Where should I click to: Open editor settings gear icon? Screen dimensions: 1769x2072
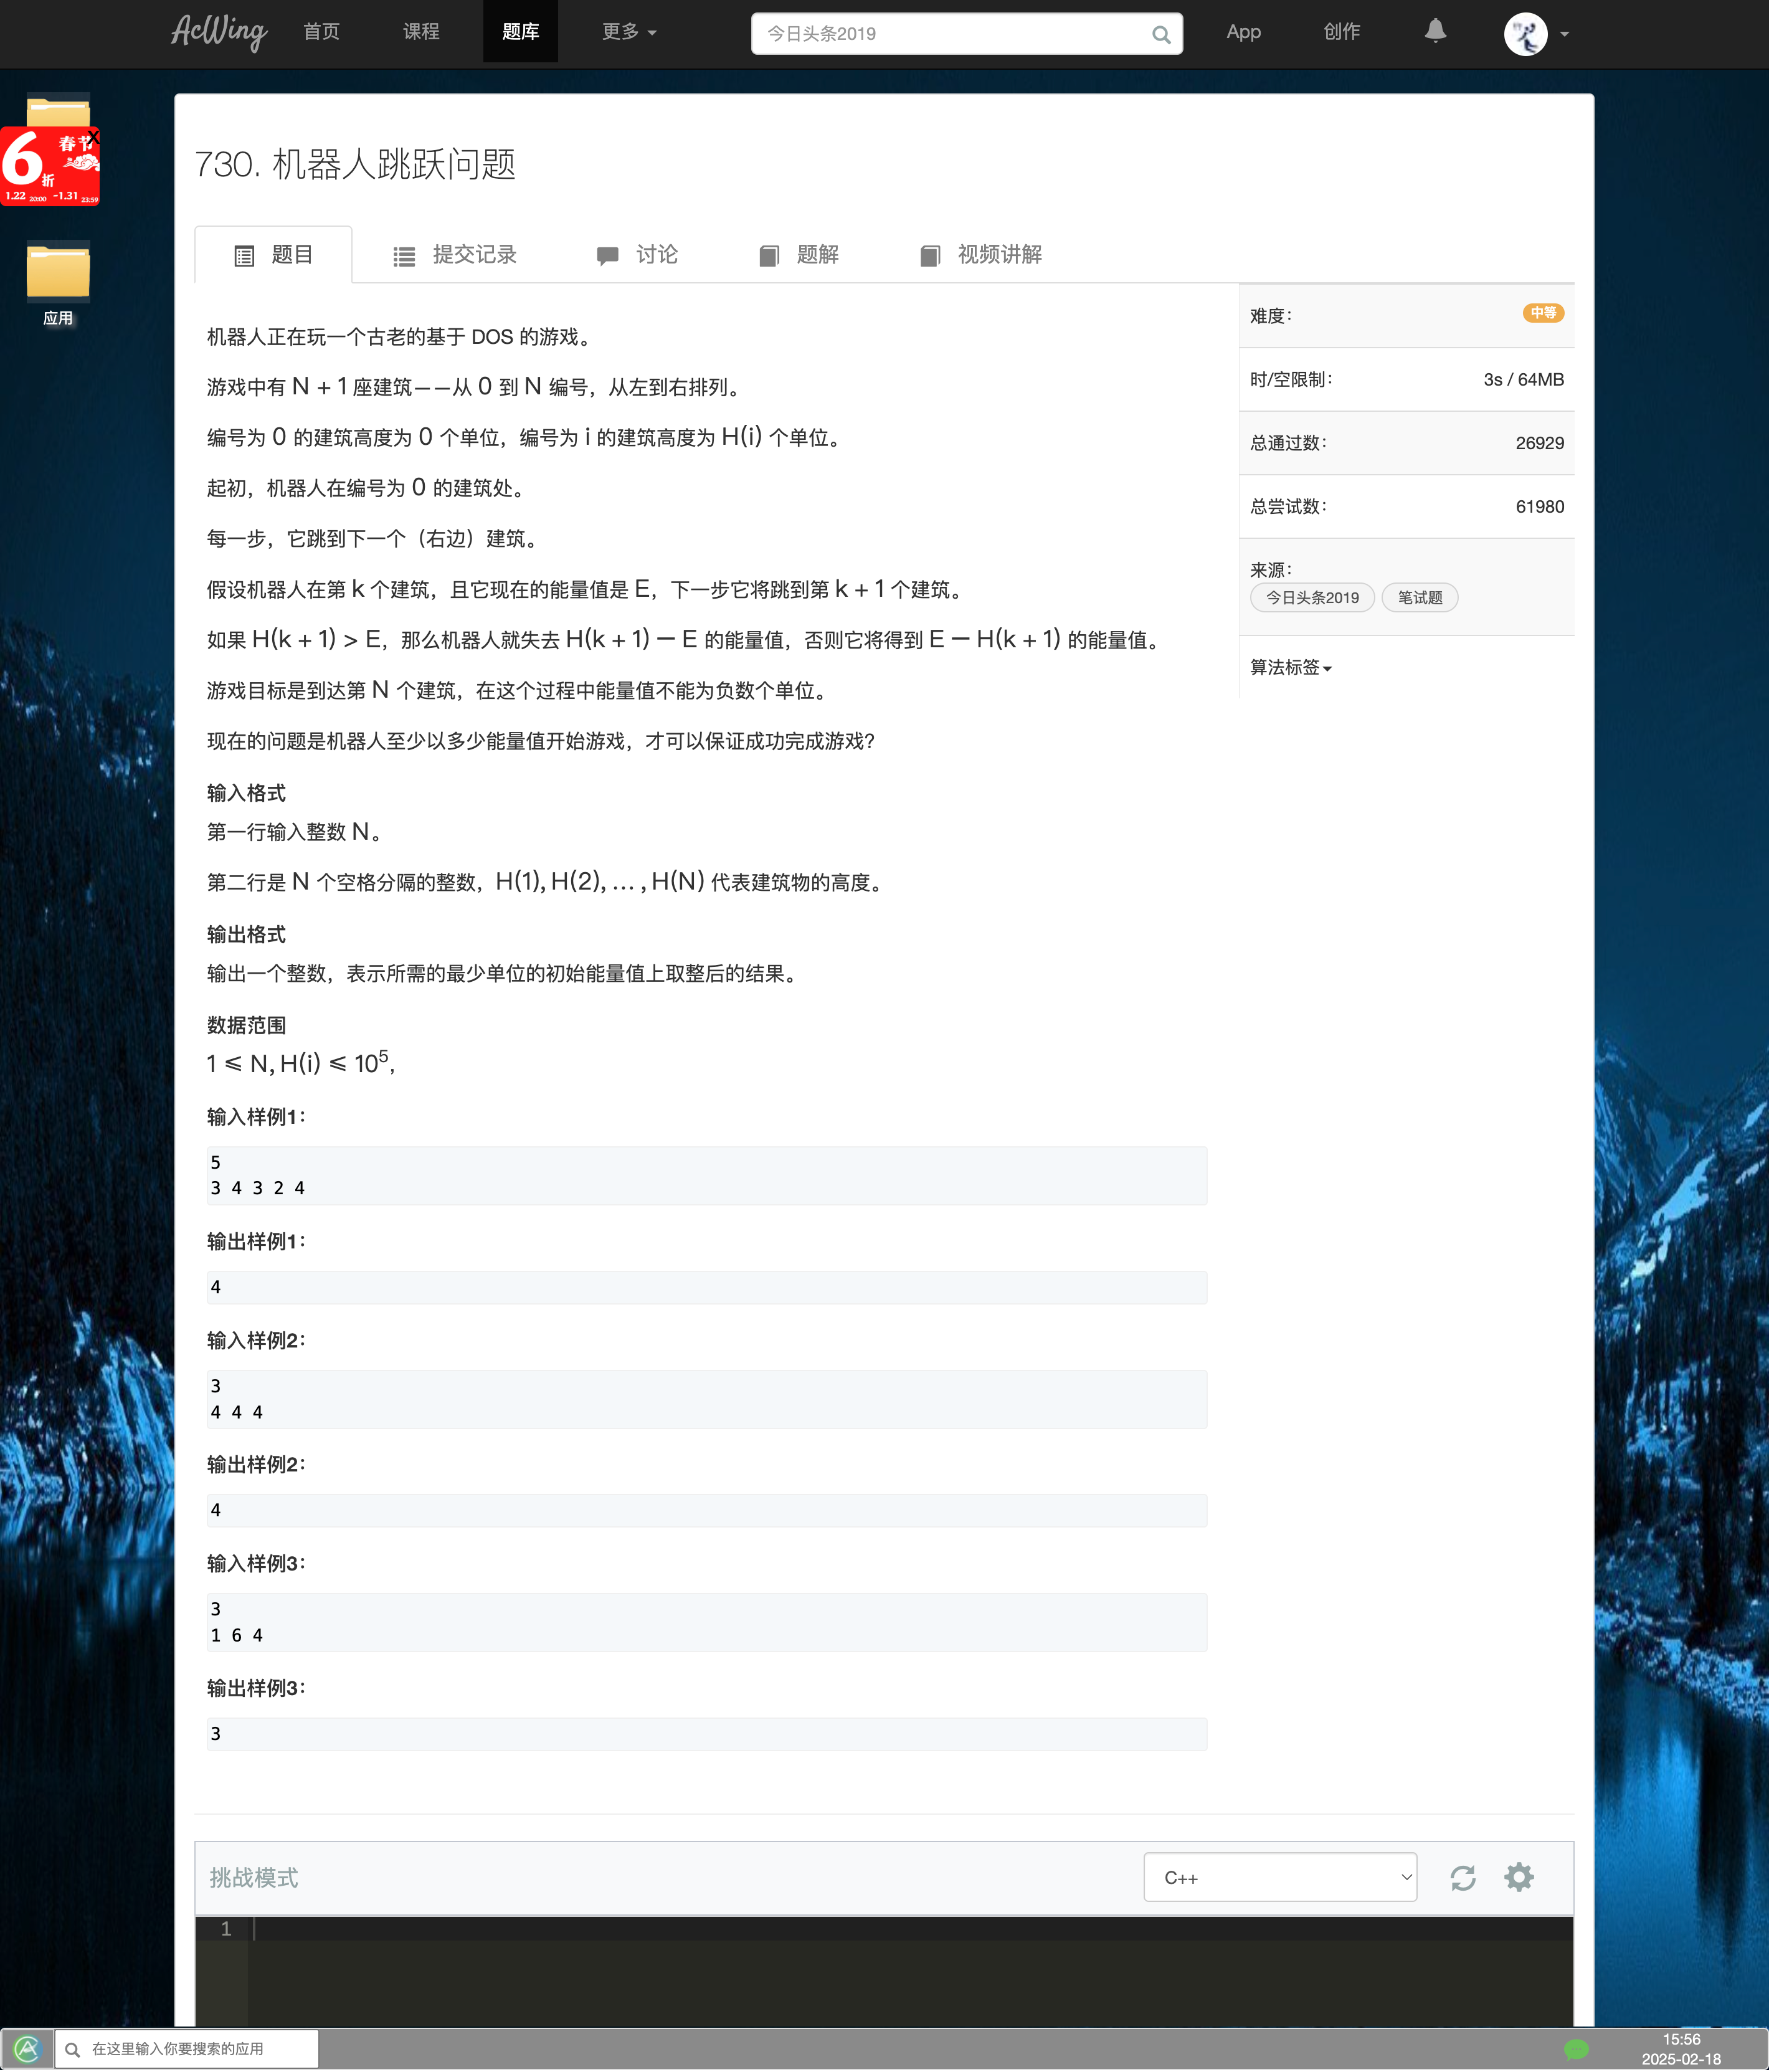(x=1518, y=1878)
